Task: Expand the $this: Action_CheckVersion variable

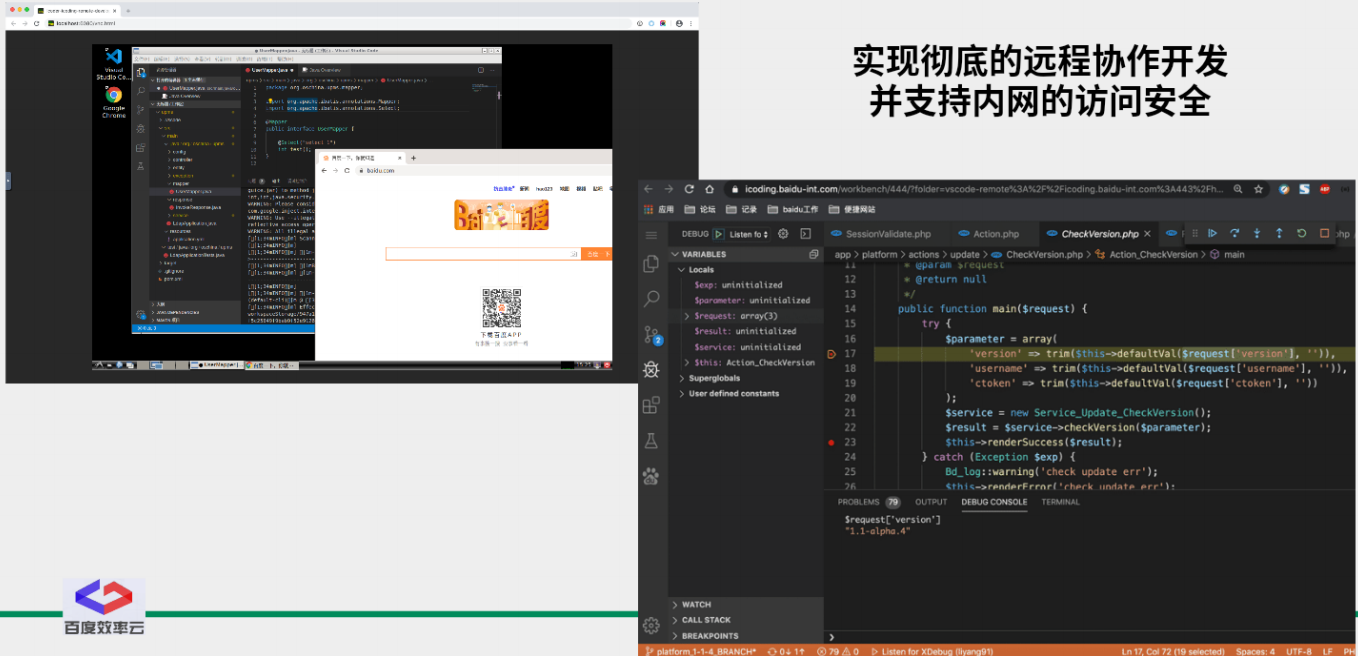Action: 746,362
